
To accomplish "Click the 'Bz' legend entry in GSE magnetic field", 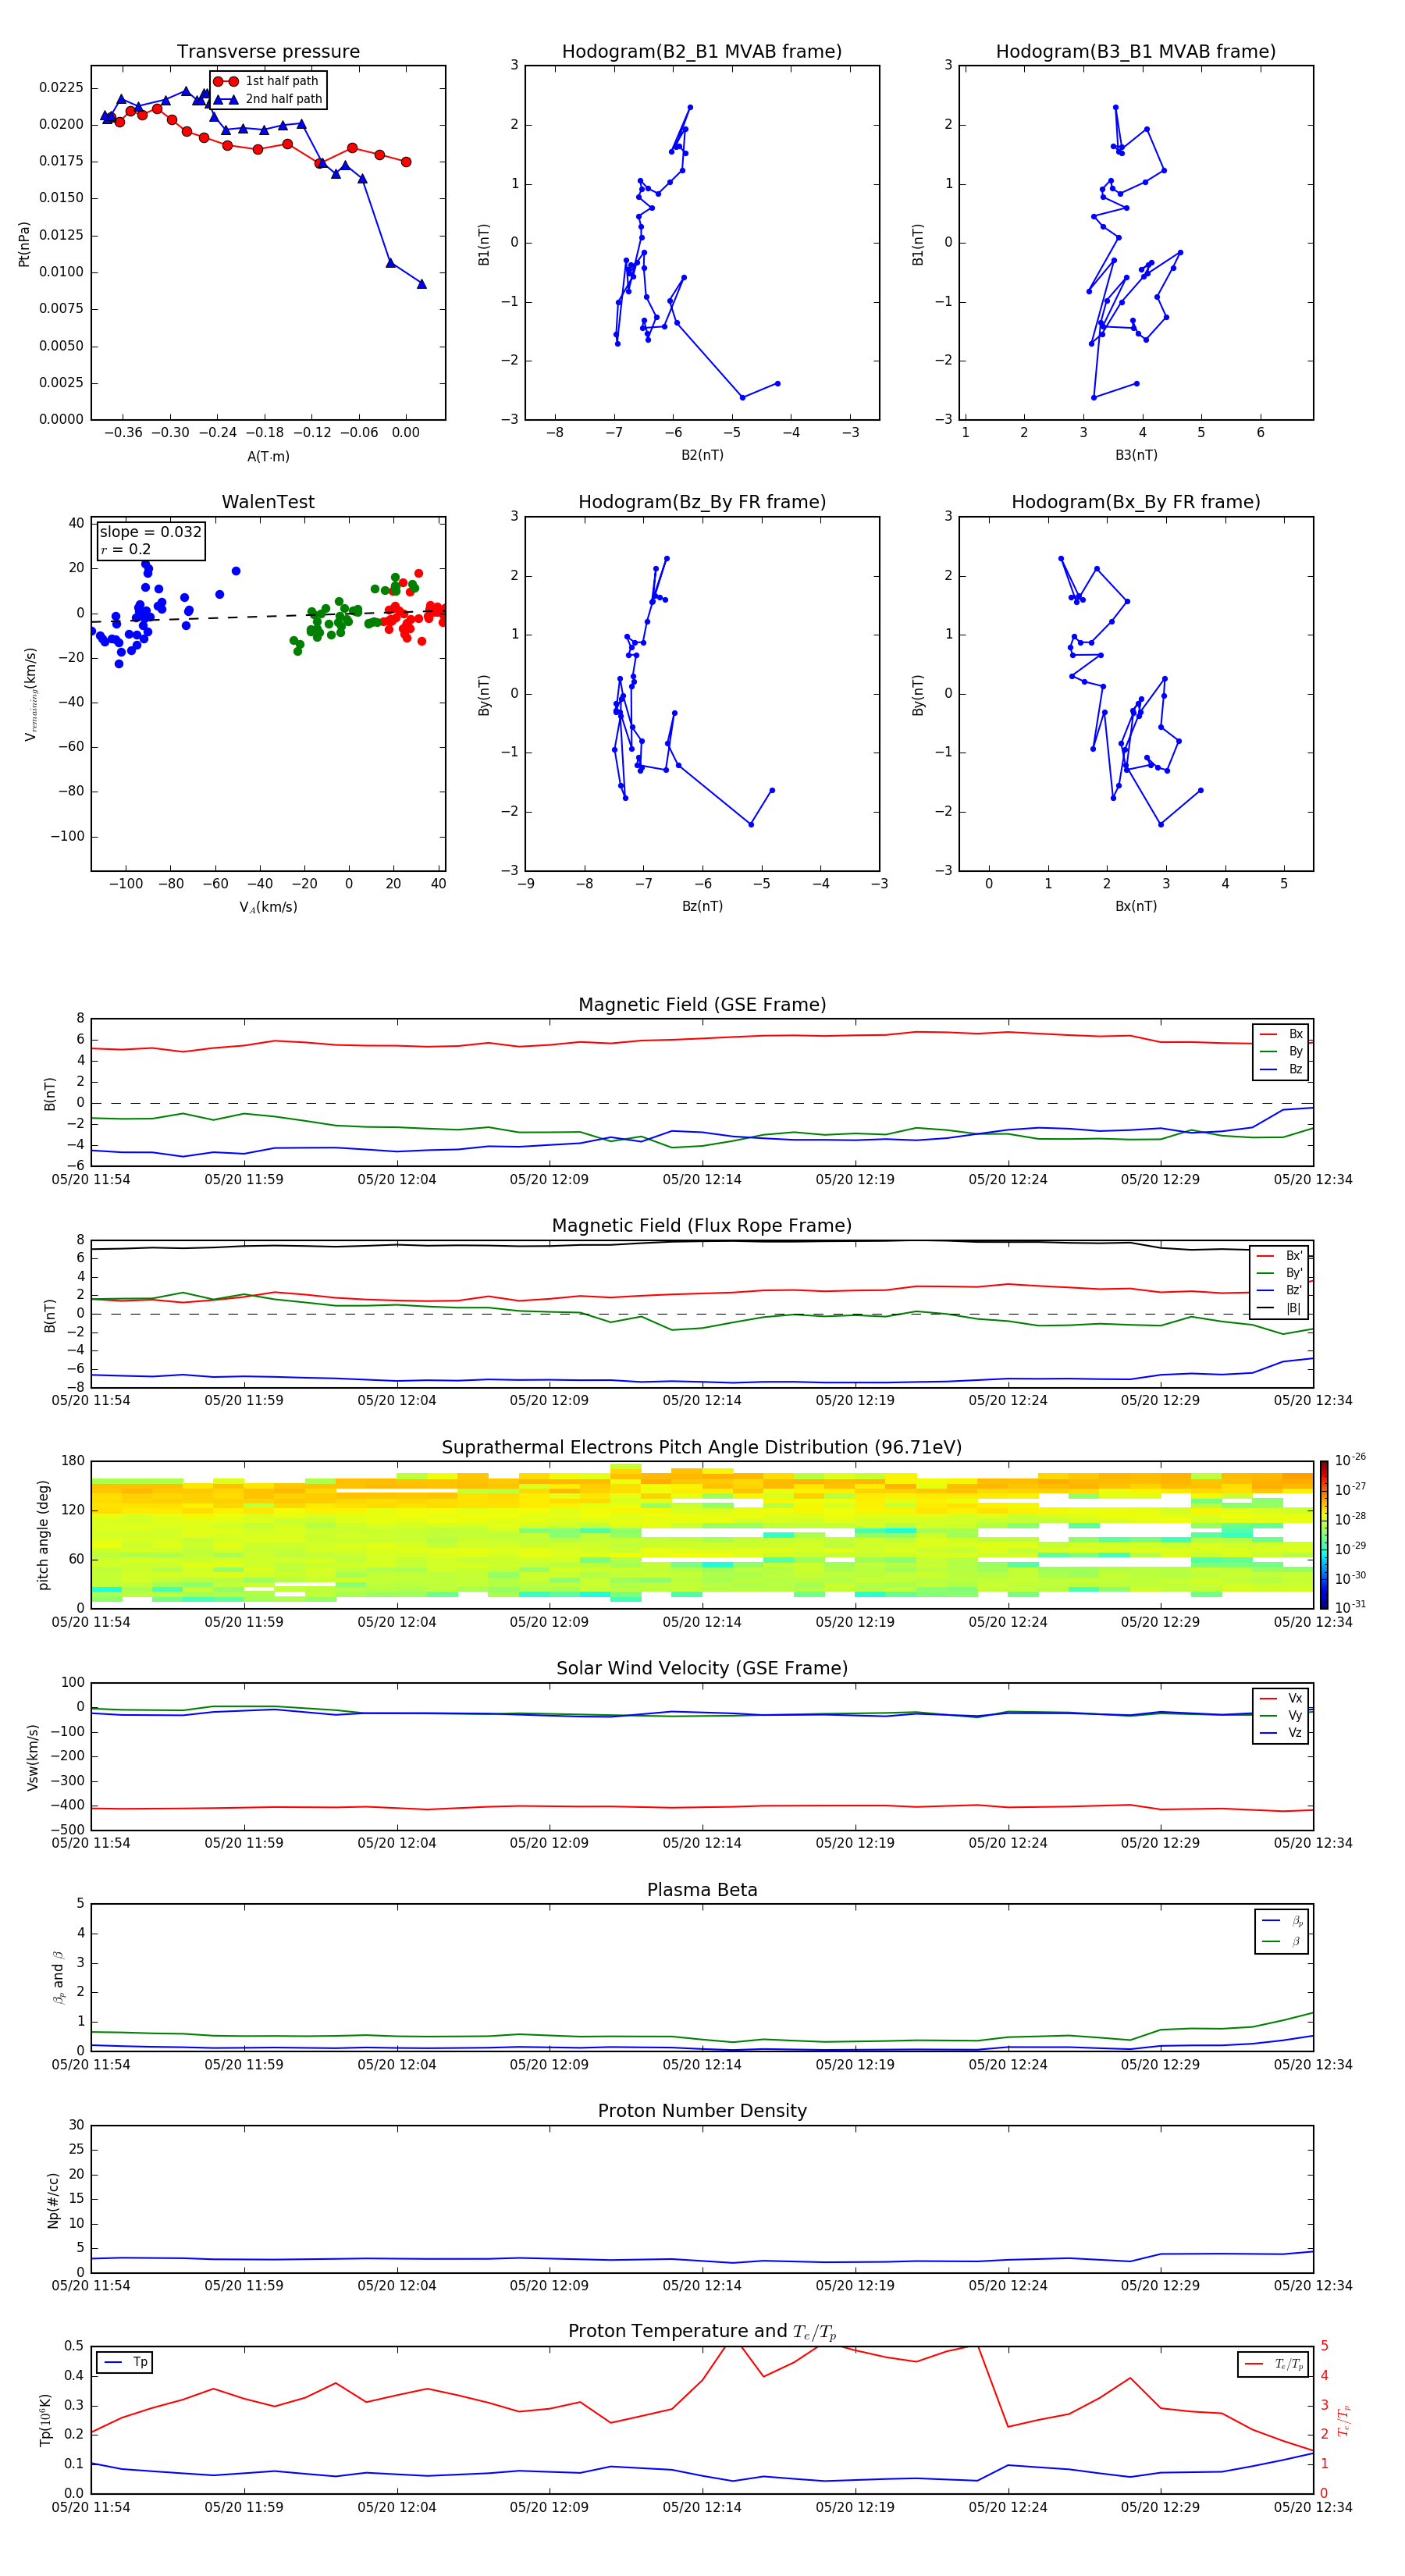I will pyautogui.click(x=1282, y=1069).
